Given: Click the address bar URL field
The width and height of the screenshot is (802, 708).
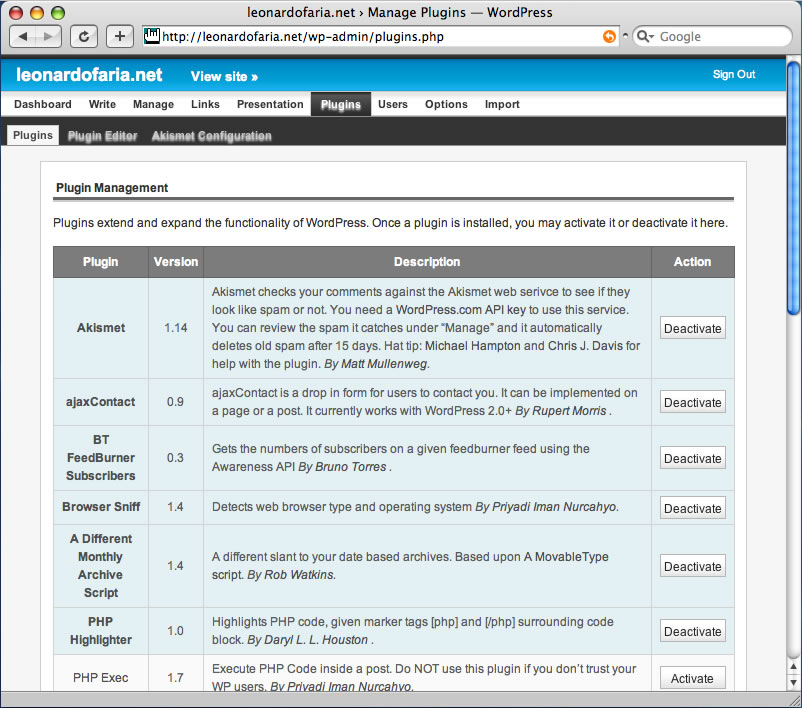Looking at the screenshot, I should point(381,36).
